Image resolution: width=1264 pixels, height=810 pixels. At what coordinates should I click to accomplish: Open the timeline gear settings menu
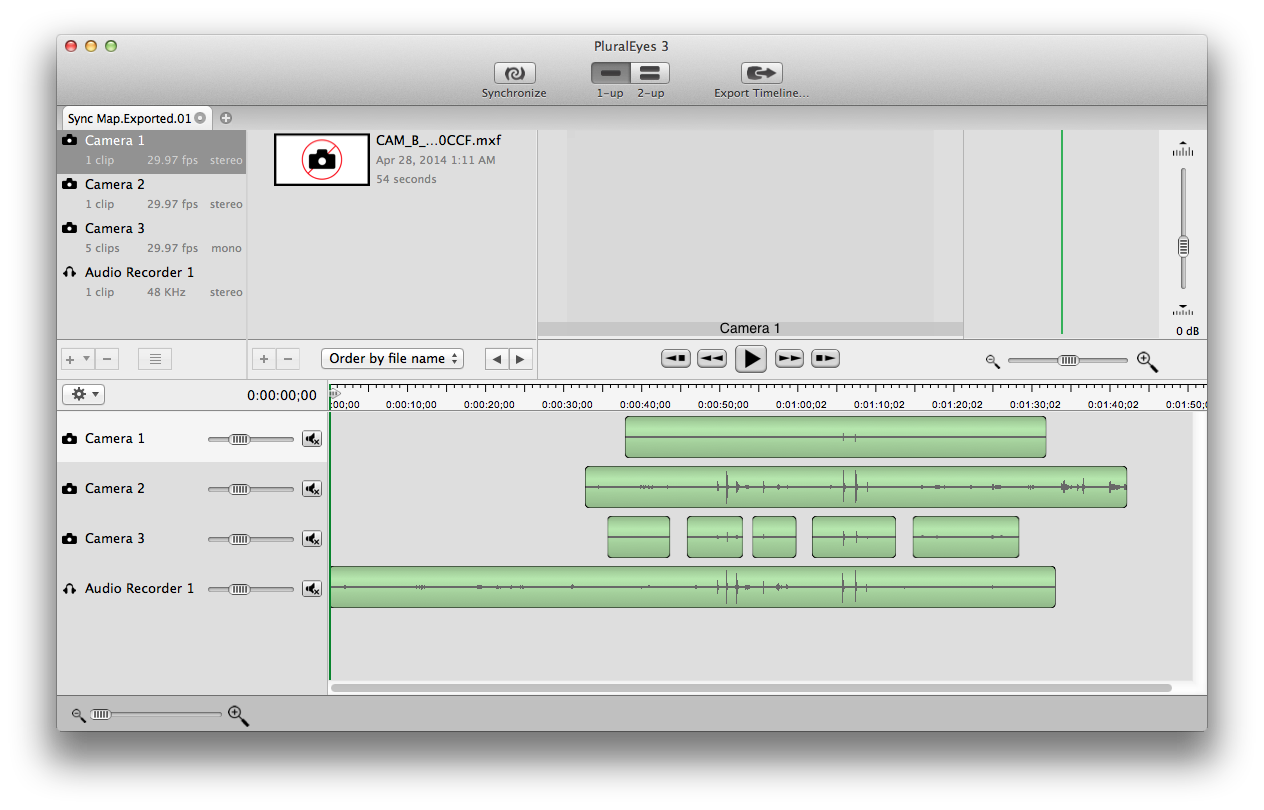(83, 395)
